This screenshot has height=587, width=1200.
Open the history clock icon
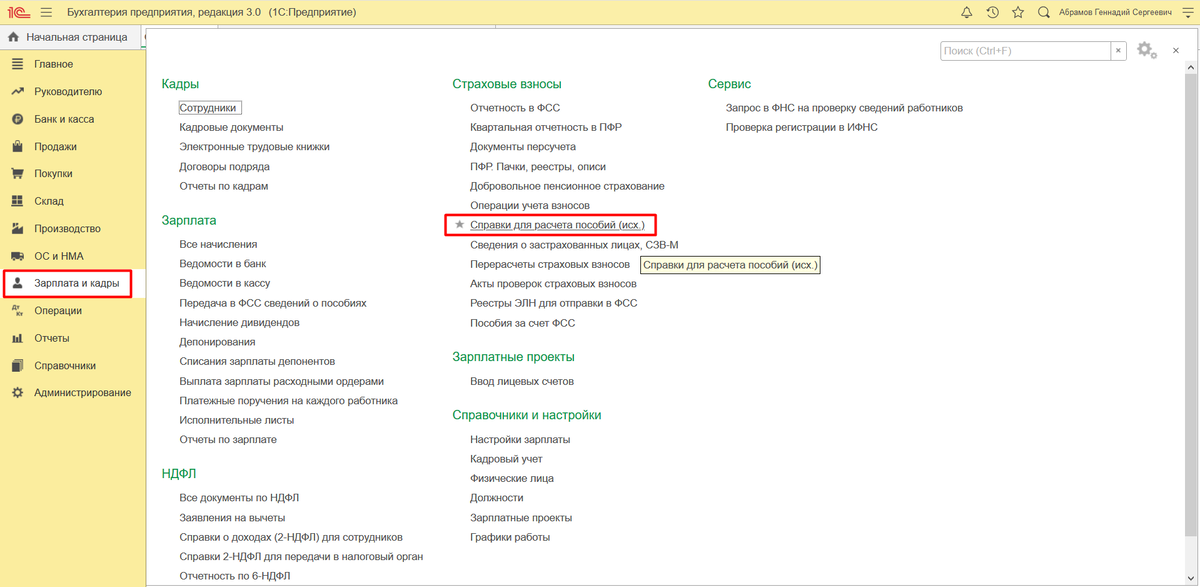coord(992,12)
